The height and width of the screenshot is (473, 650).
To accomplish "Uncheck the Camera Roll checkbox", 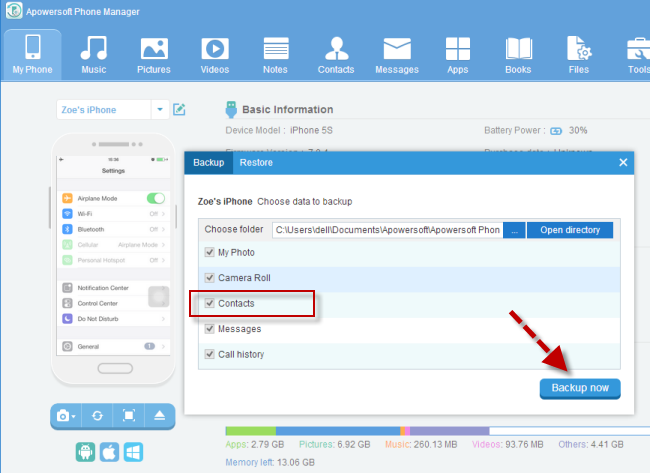I will (x=210, y=278).
